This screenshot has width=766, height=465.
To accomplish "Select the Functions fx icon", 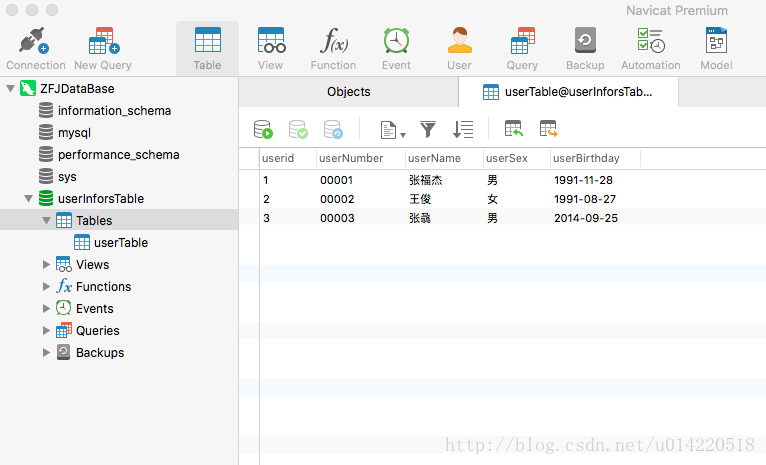I will tap(64, 286).
